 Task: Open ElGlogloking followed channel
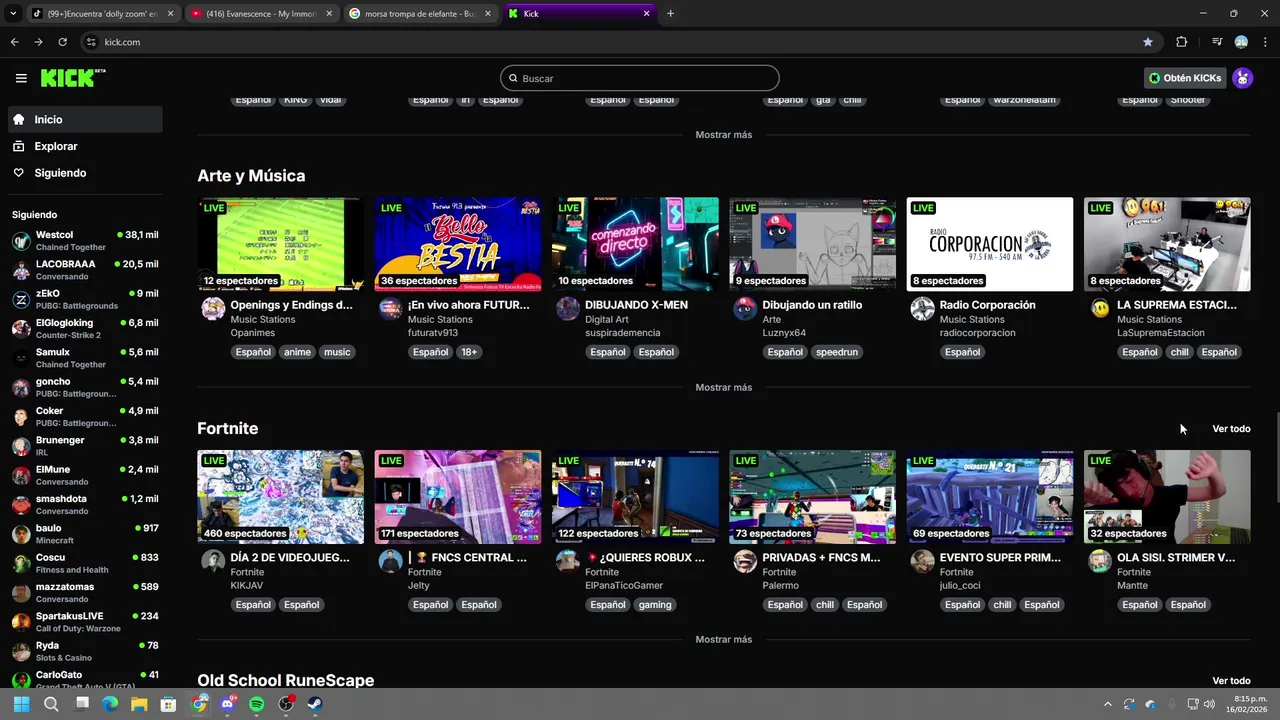(85, 329)
